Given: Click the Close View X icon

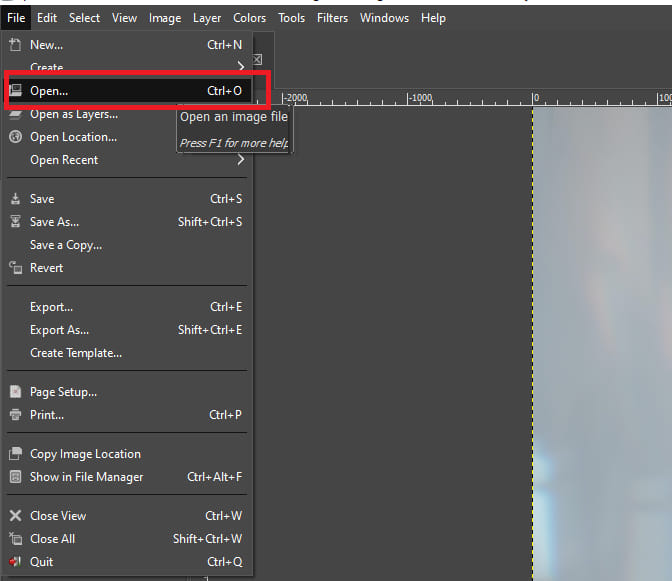Looking at the screenshot, I should (15, 515).
